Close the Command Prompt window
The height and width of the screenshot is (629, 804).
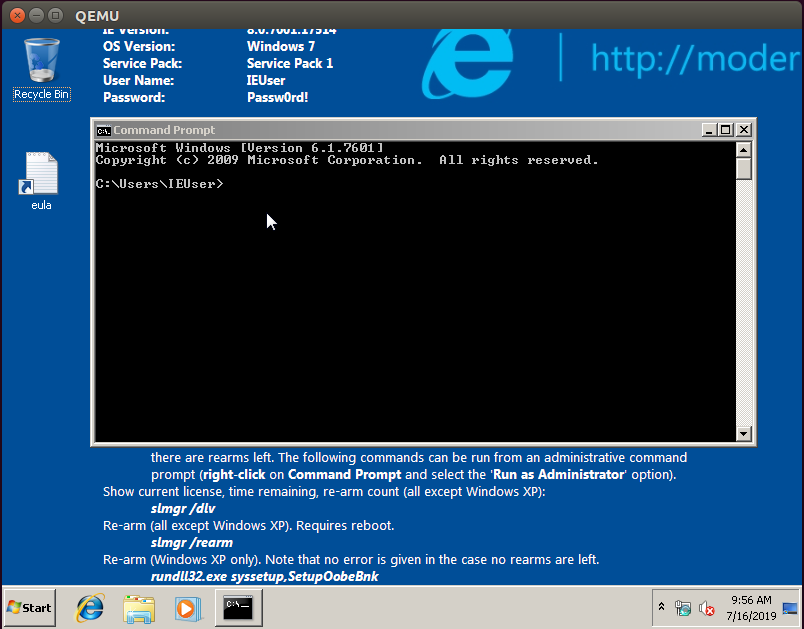coord(743,130)
